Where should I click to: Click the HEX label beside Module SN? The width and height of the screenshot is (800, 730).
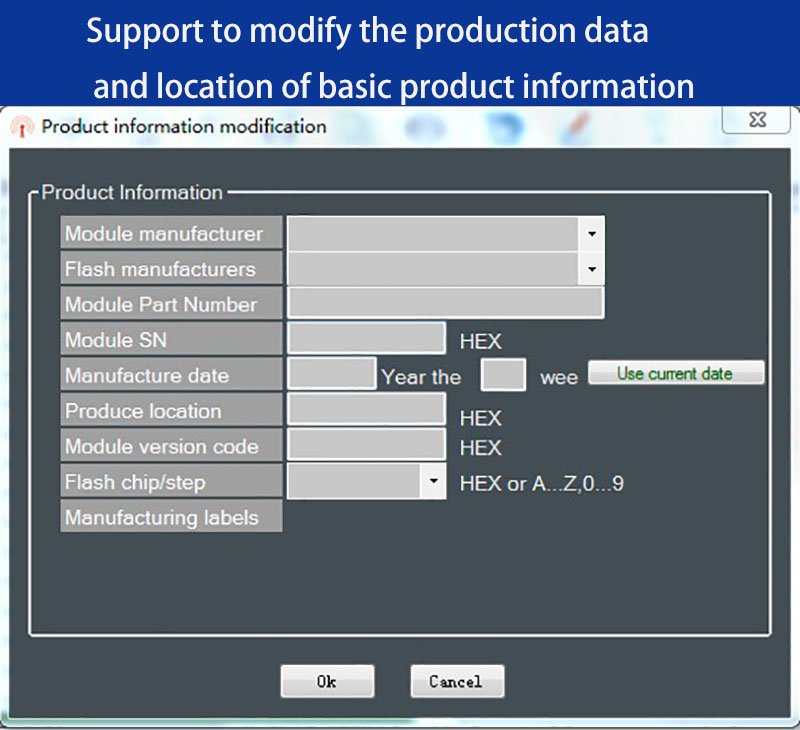pyautogui.click(x=480, y=341)
